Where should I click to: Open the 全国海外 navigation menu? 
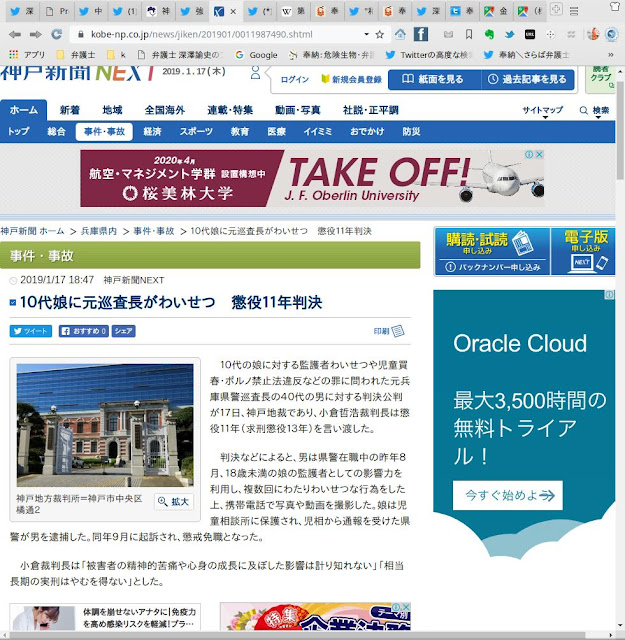165,110
